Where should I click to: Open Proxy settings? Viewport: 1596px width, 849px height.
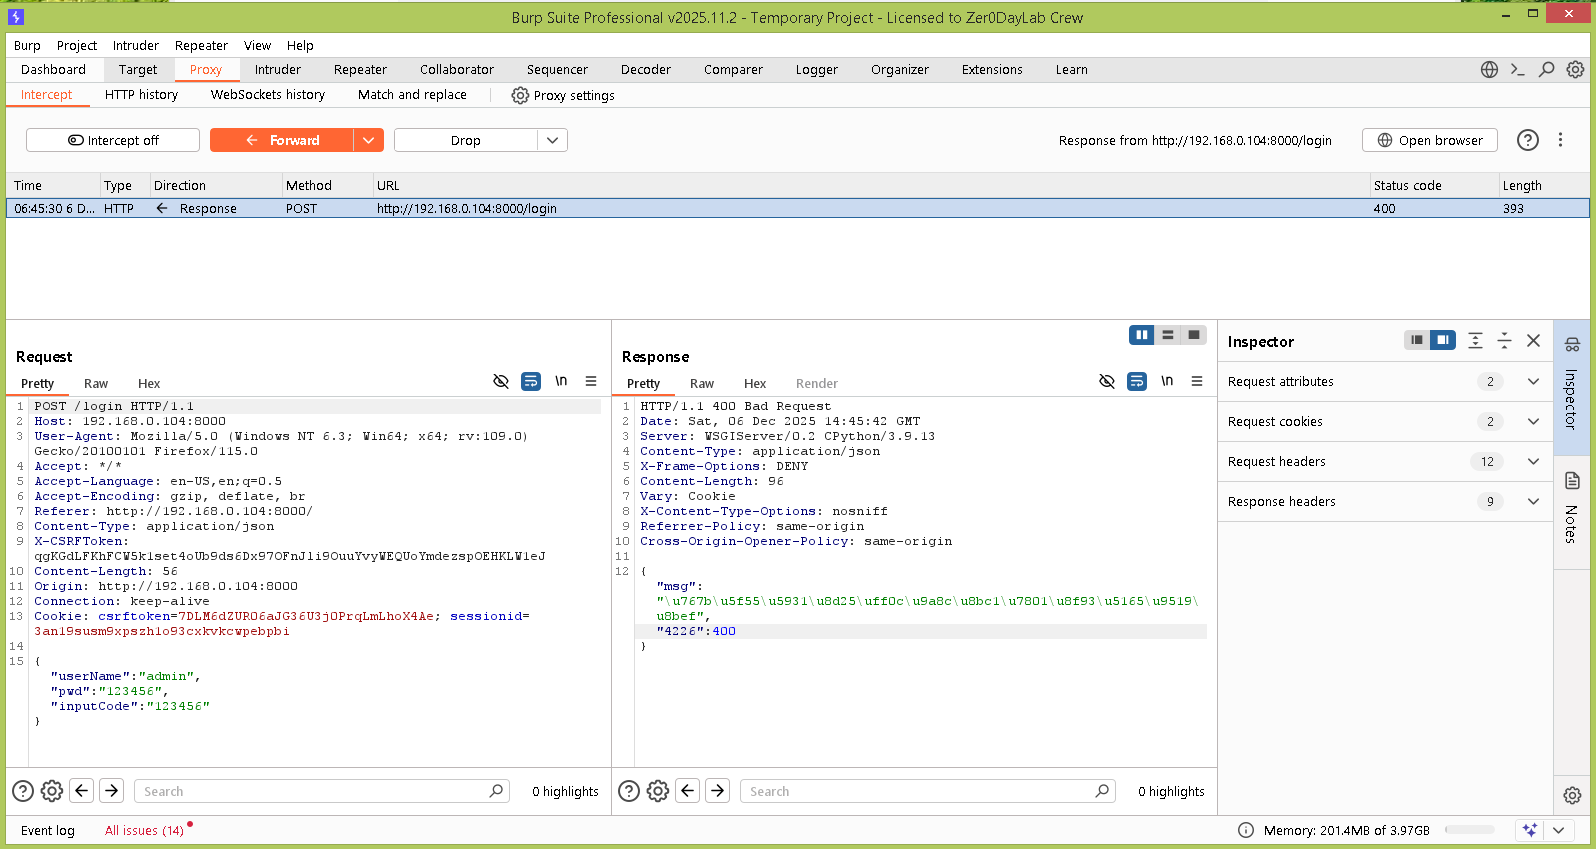[x=563, y=95]
